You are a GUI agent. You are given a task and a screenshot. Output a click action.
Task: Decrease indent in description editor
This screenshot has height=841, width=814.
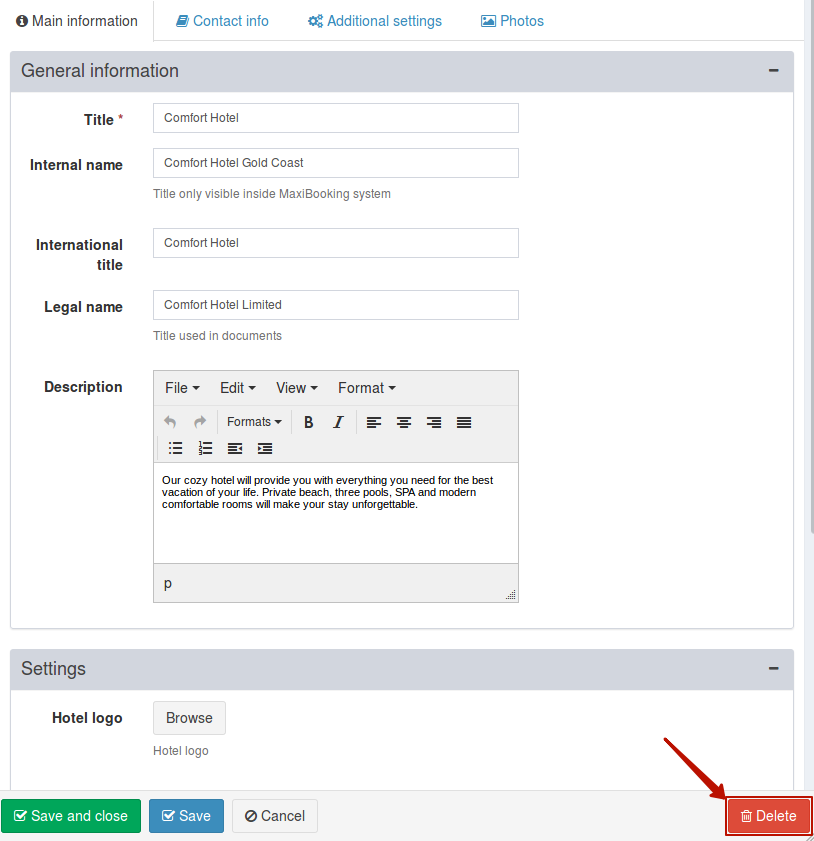(235, 448)
